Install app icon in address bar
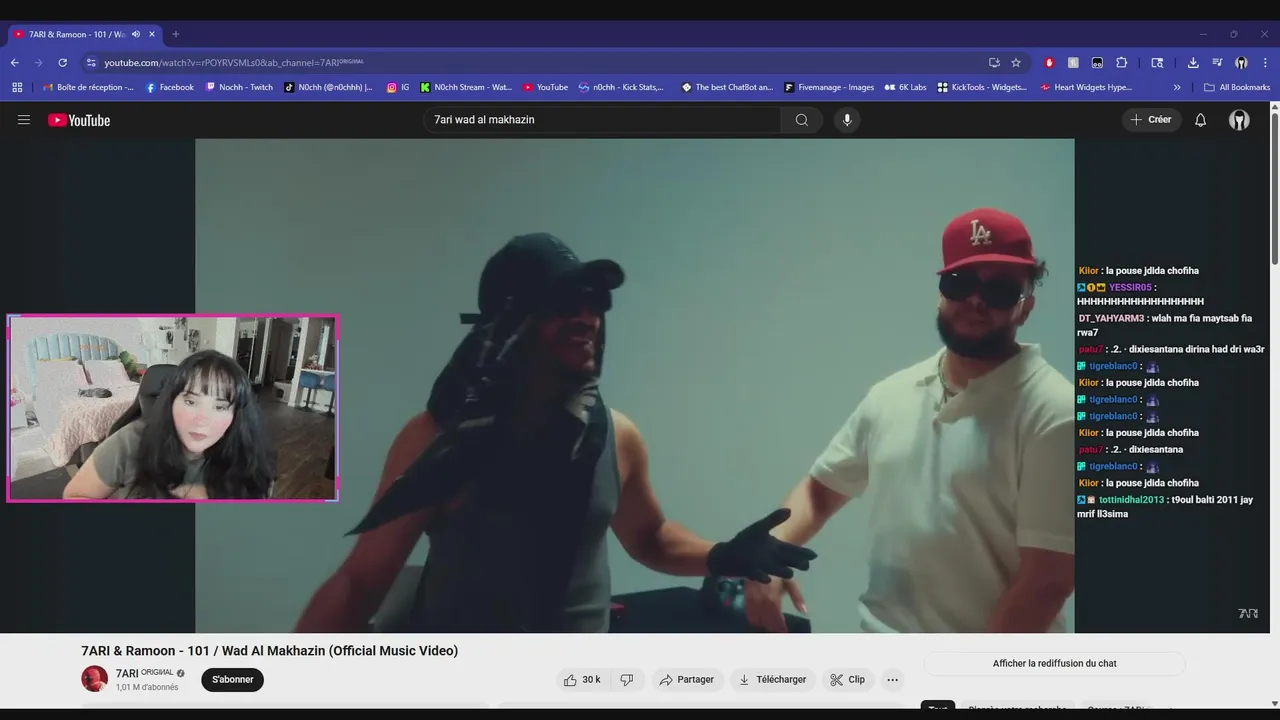The image size is (1280, 720). [994, 62]
